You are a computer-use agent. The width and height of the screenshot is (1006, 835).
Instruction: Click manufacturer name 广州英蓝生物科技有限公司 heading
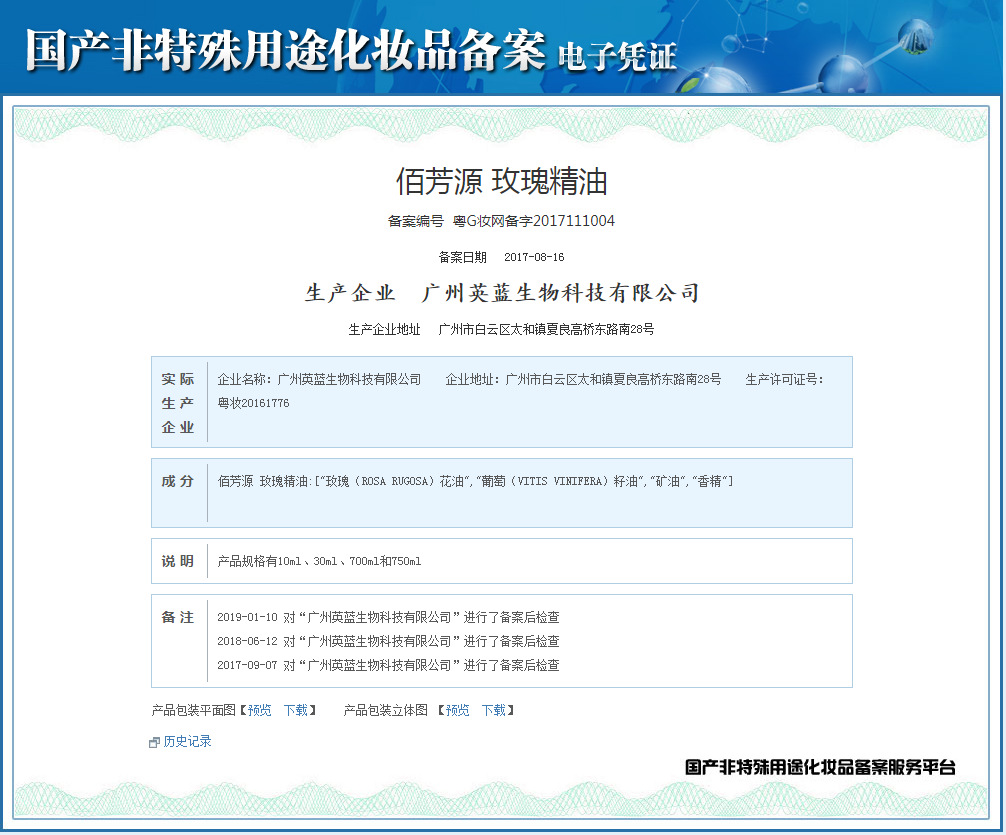pos(560,293)
